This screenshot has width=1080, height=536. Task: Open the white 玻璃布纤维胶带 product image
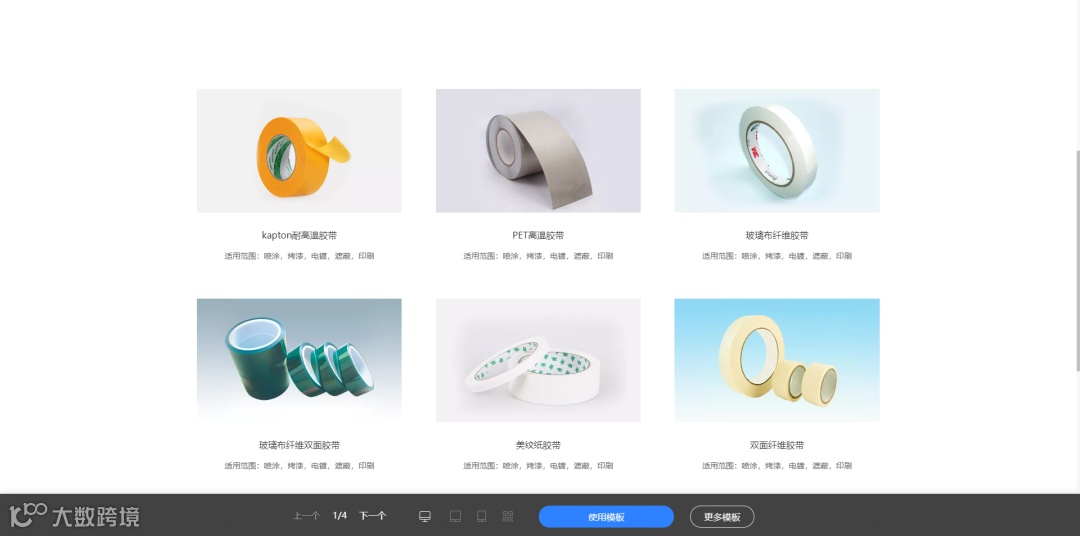point(777,150)
